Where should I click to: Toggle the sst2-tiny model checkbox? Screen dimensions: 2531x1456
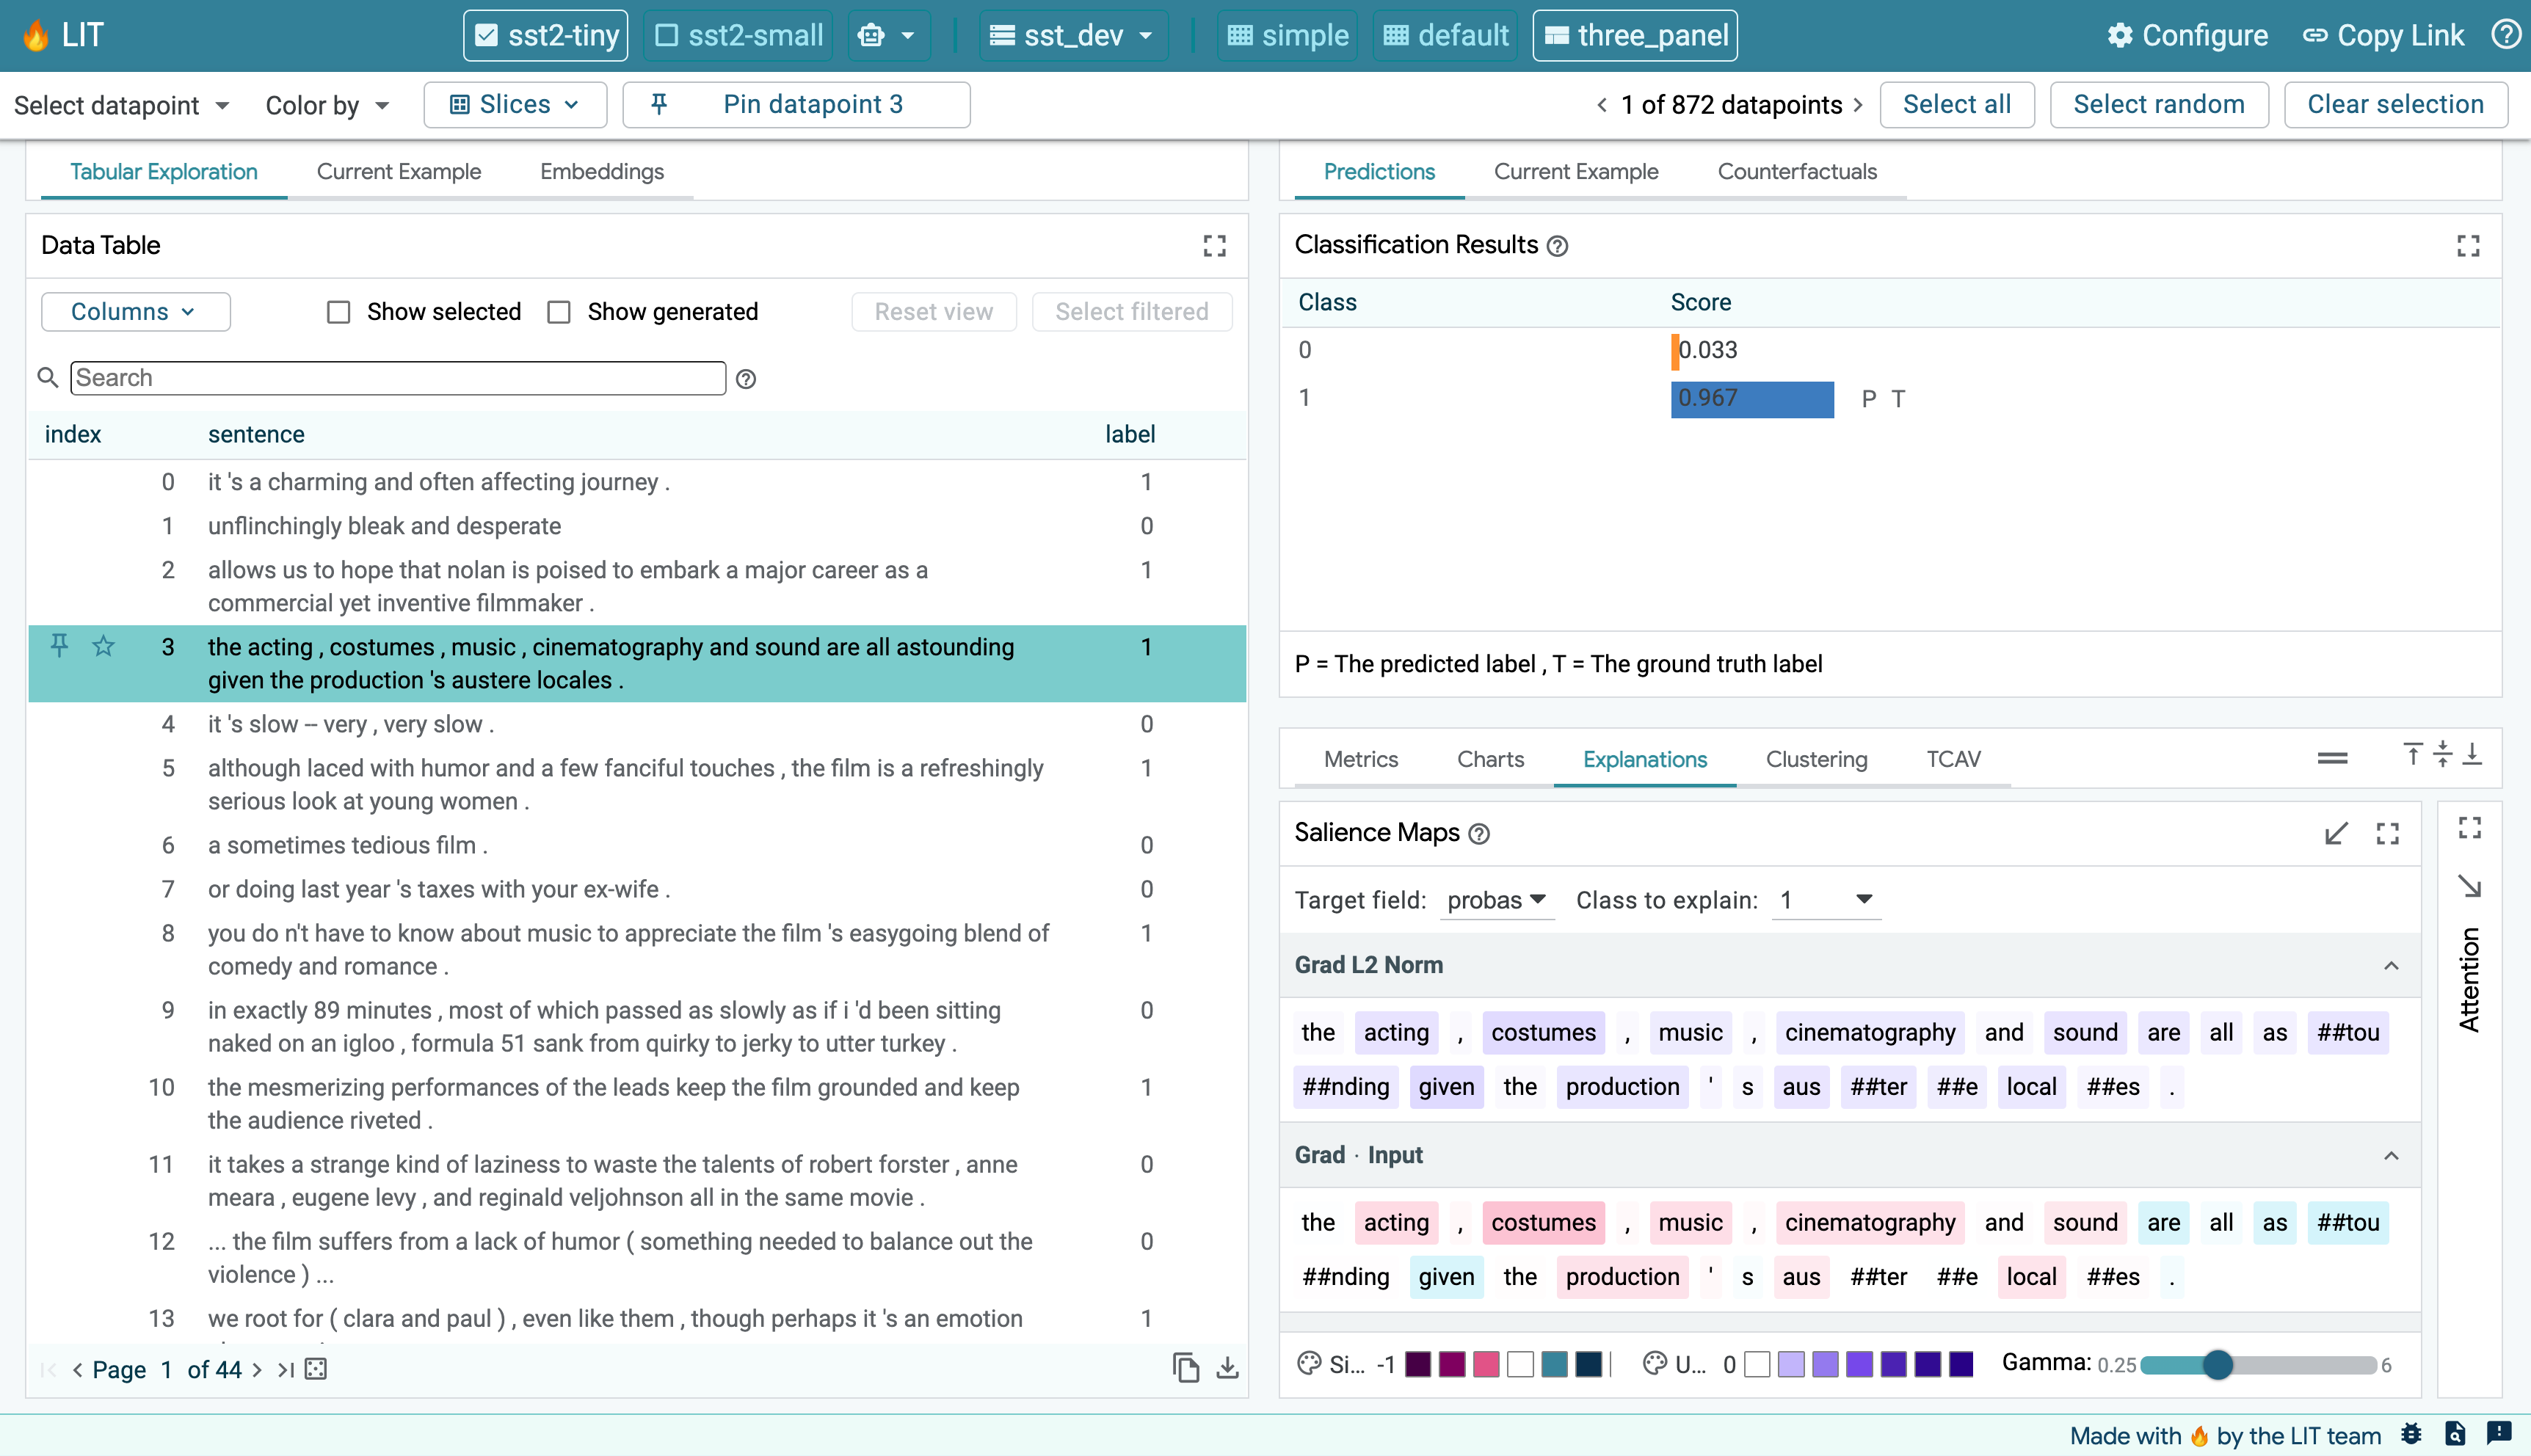pos(486,36)
